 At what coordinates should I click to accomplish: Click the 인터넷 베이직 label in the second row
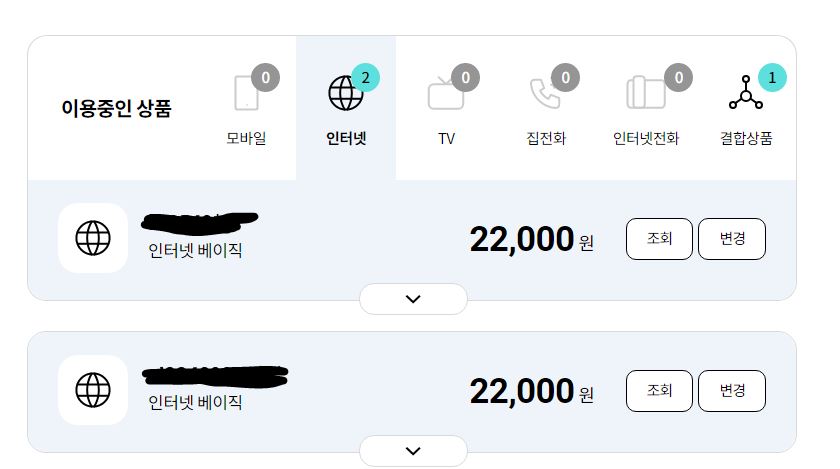point(196,404)
